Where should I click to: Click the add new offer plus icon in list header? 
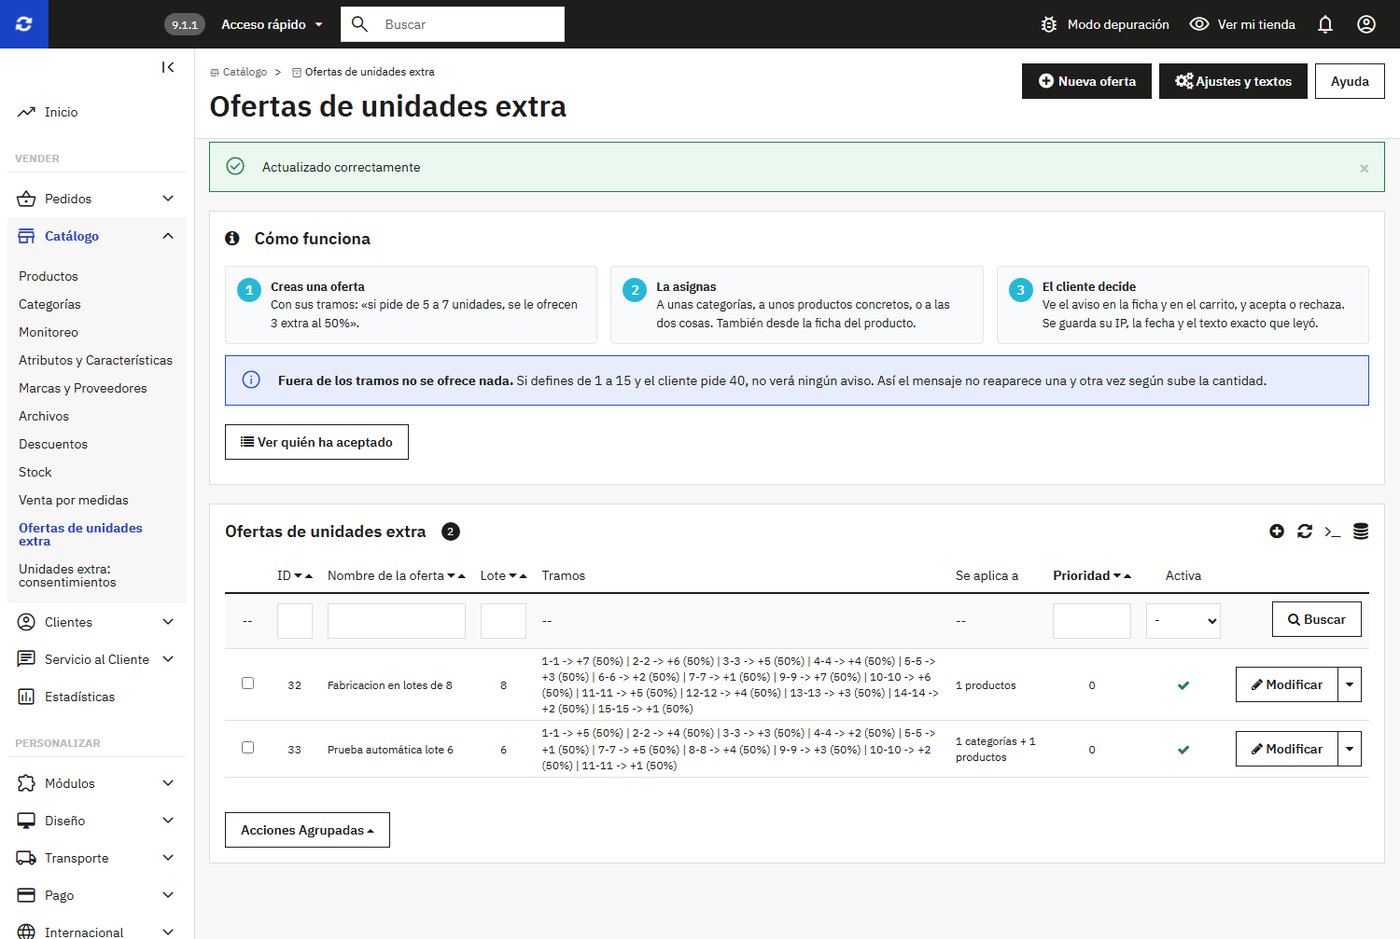[1277, 531]
